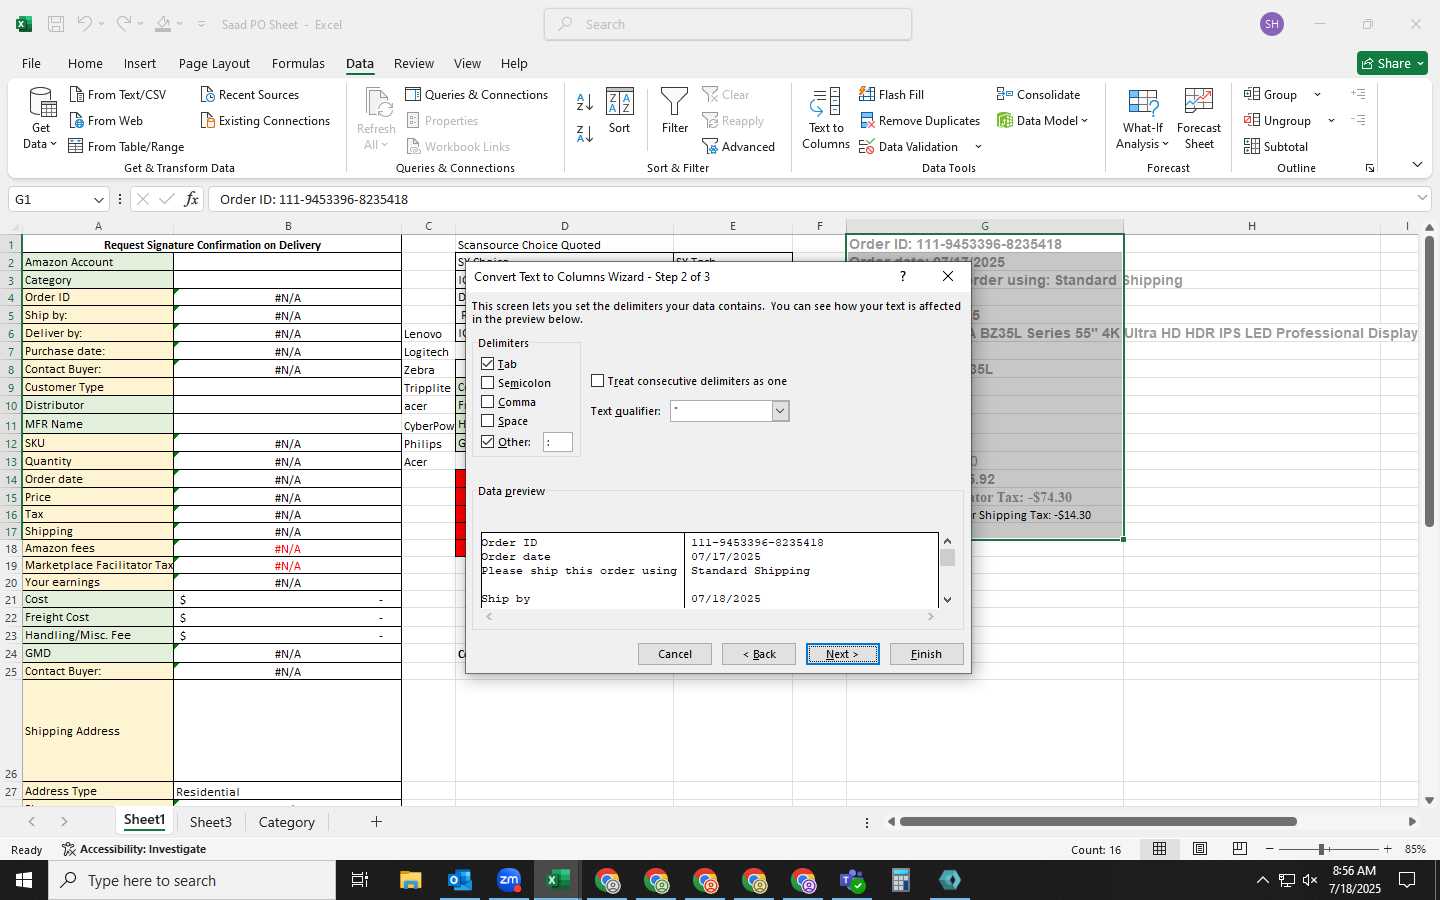Open File Explorer from taskbar
1440x900 pixels.
tap(410, 880)
